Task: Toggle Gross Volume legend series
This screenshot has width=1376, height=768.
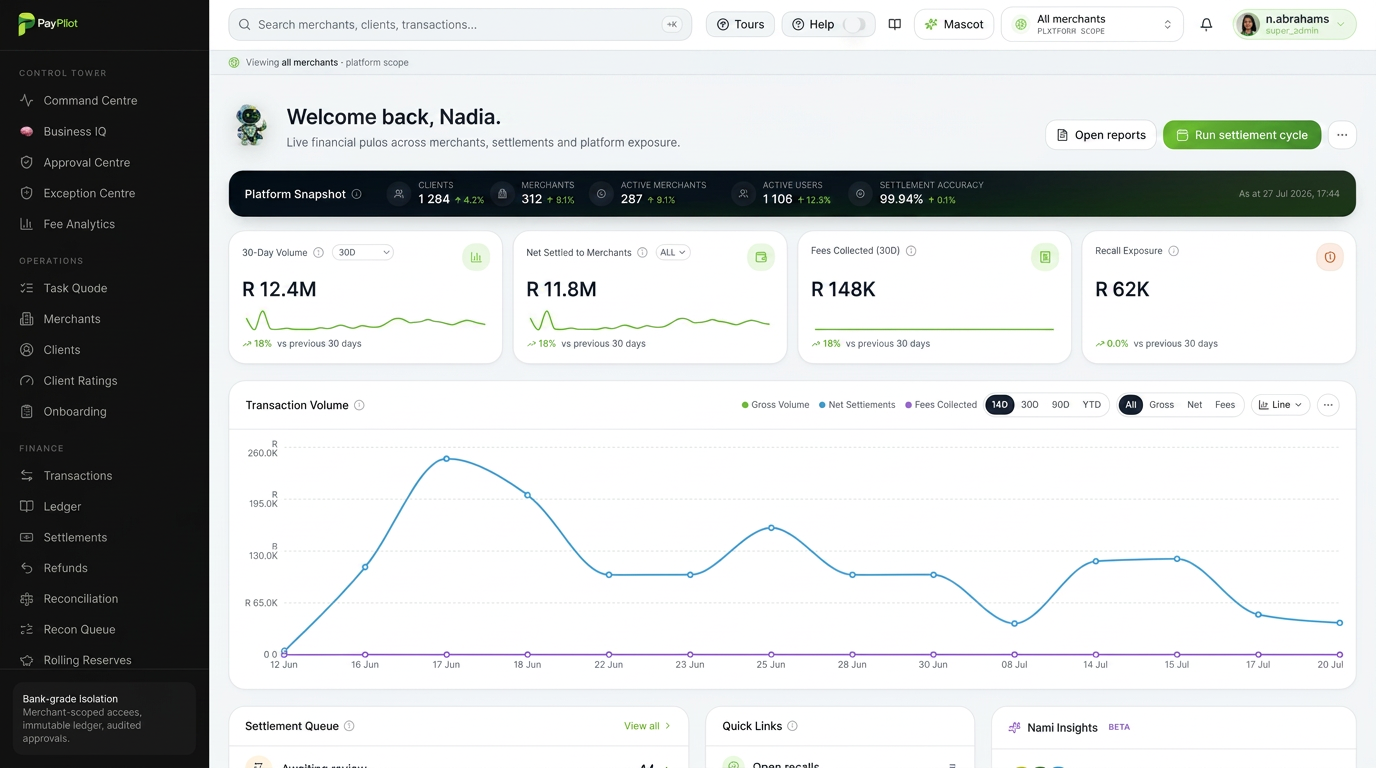Action: [775, 405]
